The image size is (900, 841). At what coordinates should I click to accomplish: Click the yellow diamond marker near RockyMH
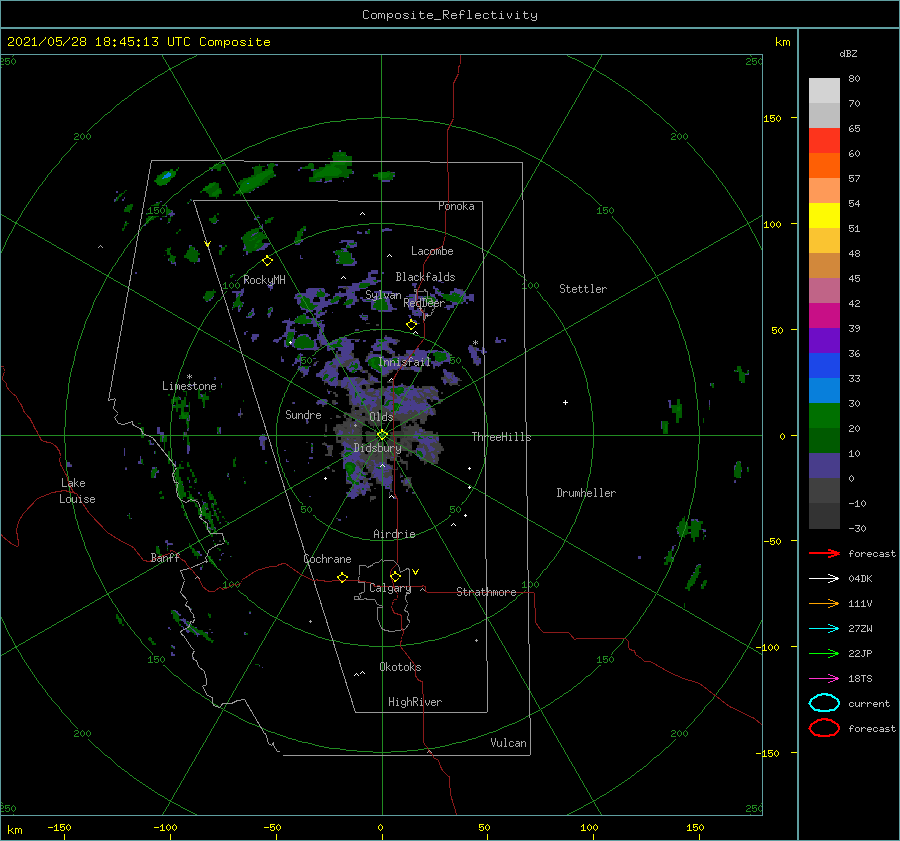coord(267,261)
